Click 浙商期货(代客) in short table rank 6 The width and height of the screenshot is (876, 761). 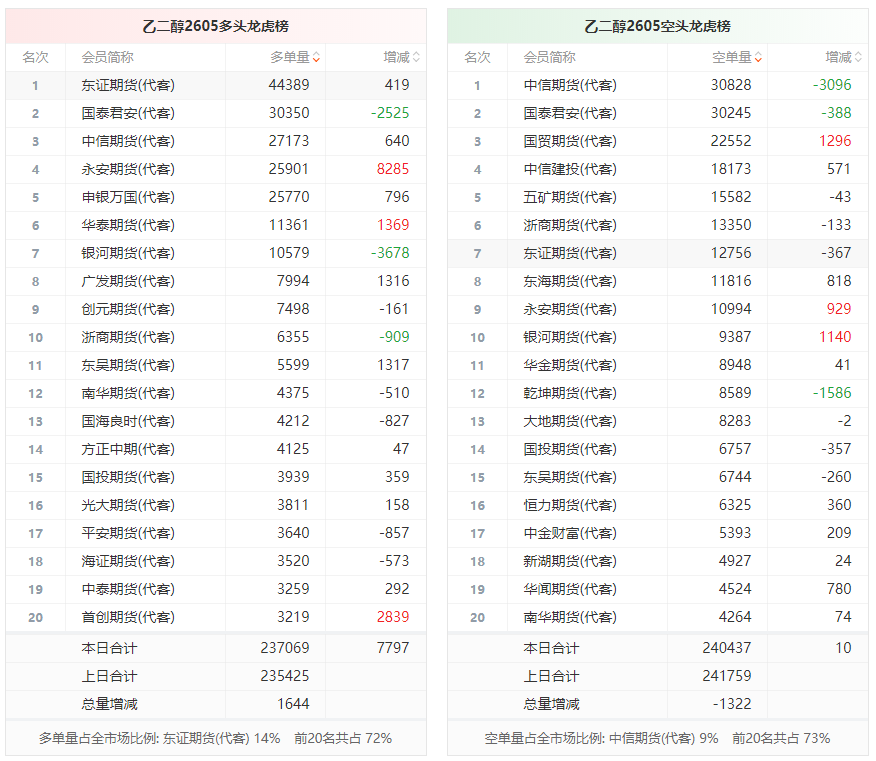tap(570, 225)
